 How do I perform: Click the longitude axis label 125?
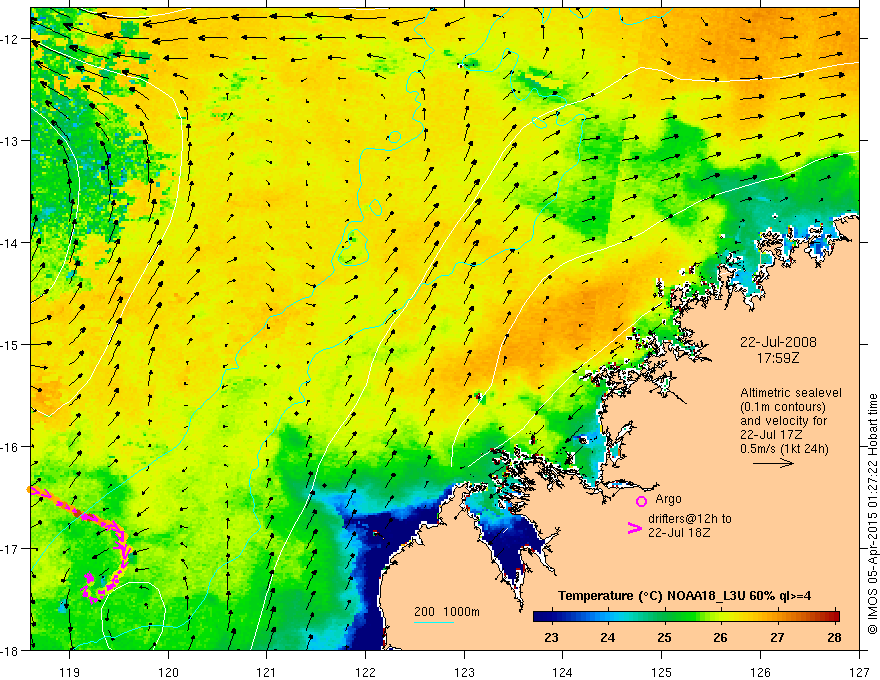point(662,672)
